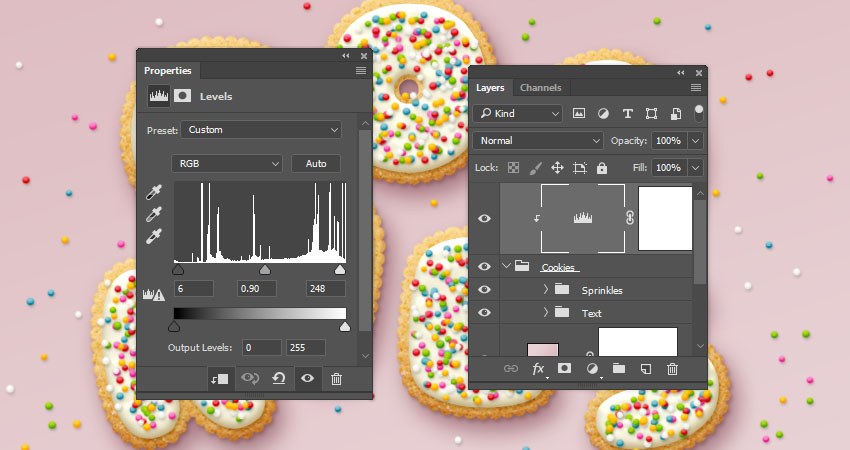Reset adjustment to defaults icon
Screen dimensions: 850x450
279,378
